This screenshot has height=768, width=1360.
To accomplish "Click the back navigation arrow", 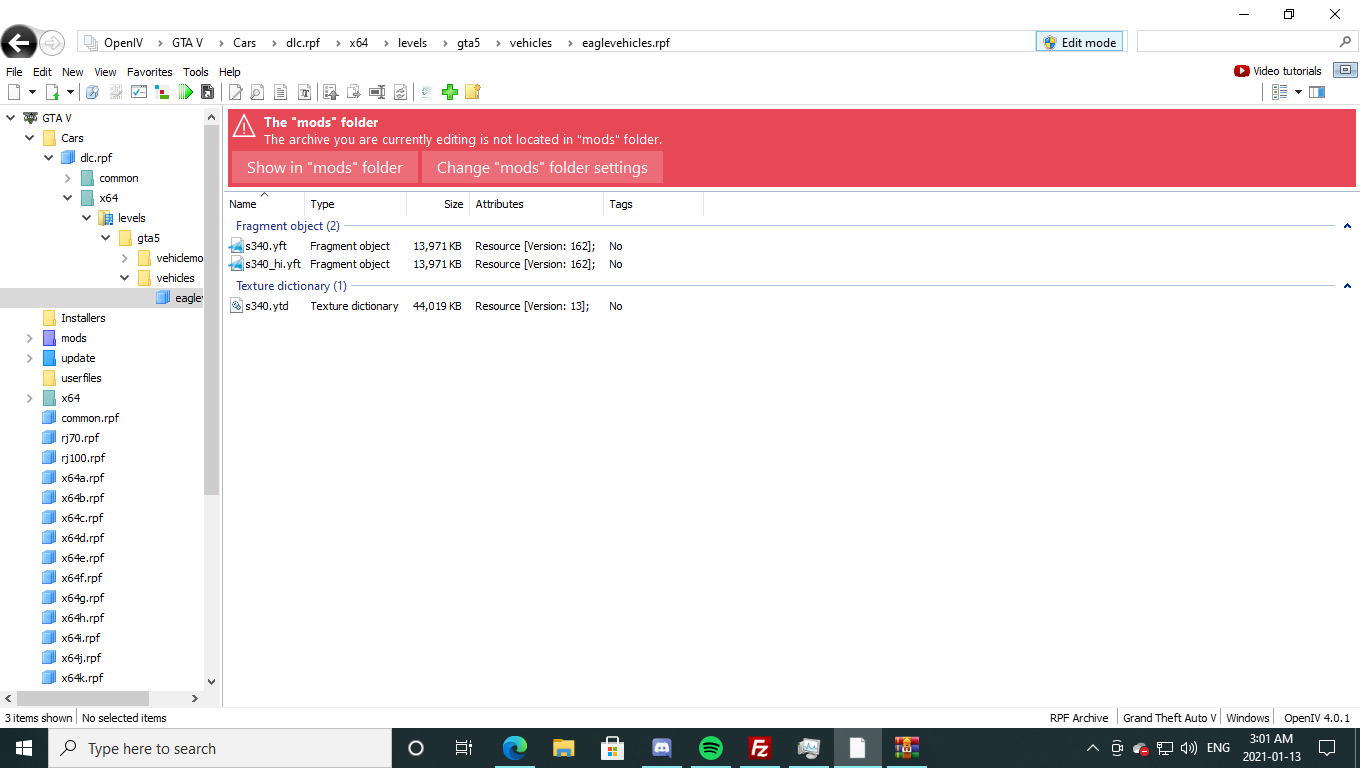I will (19, 43).
